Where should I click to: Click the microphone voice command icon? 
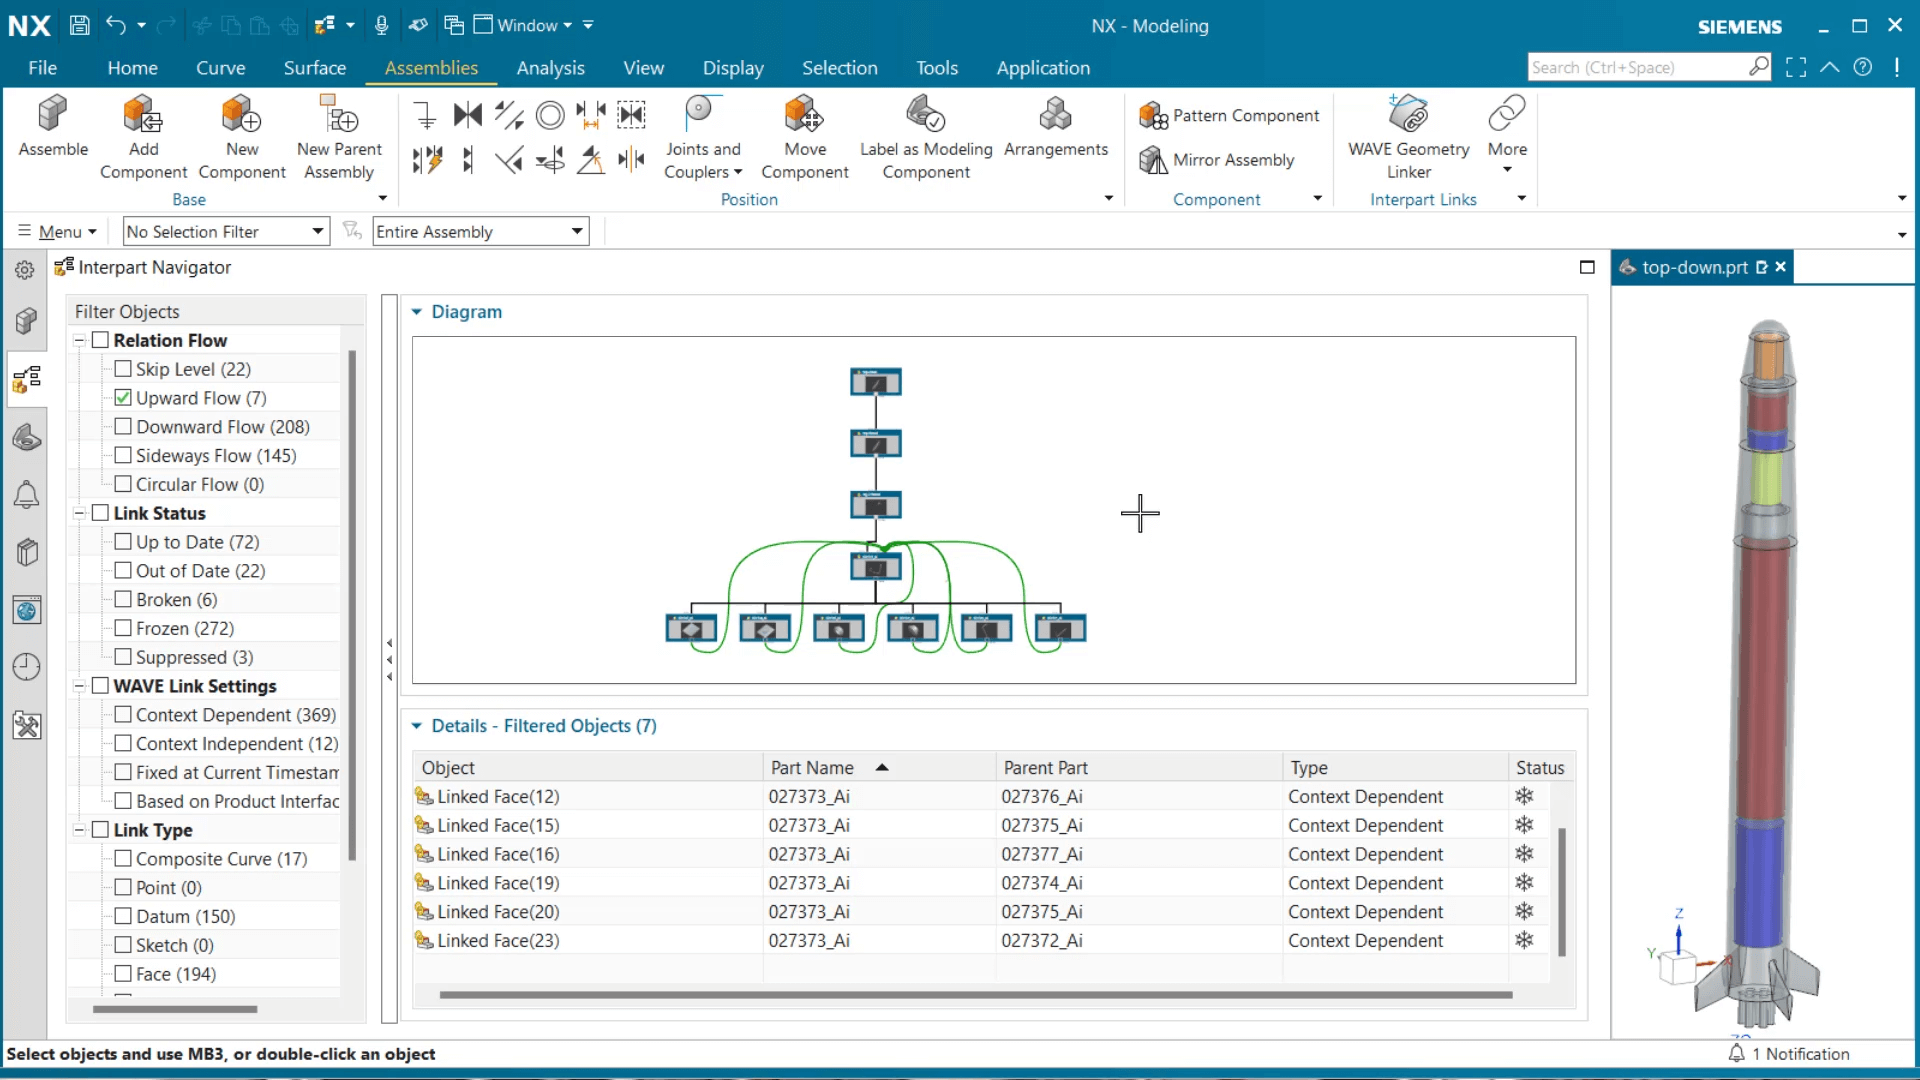pos(381,25)
